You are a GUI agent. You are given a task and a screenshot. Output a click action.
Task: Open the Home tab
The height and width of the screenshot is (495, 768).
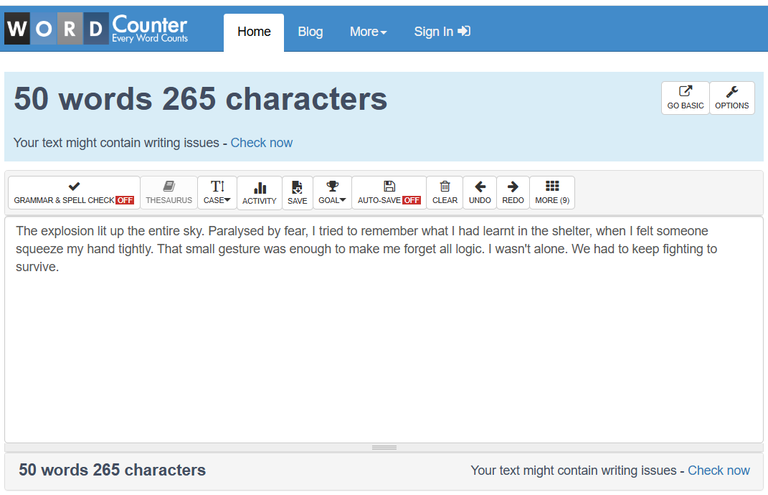tap(254, 32)
